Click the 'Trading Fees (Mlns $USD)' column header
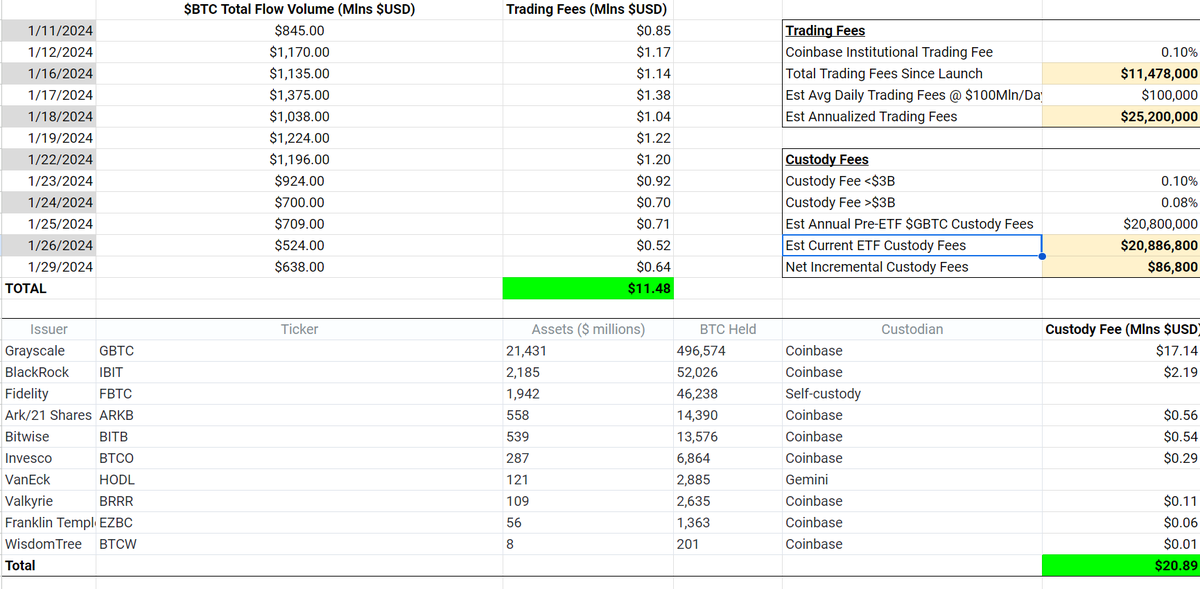Viewport: 1200px width, 589px height. click(588, 10)
